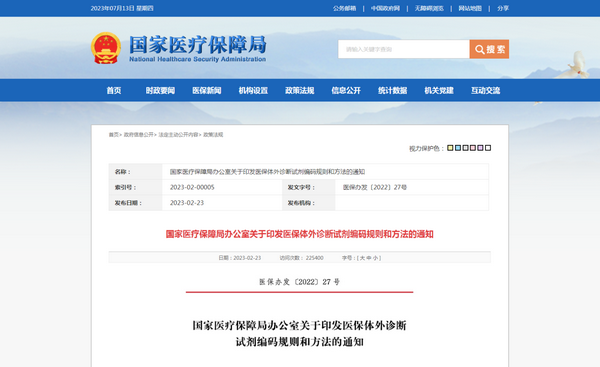This screenshot has height=367, width=600.
Task: Click the black bold document heading
Action: pos(299,333)
